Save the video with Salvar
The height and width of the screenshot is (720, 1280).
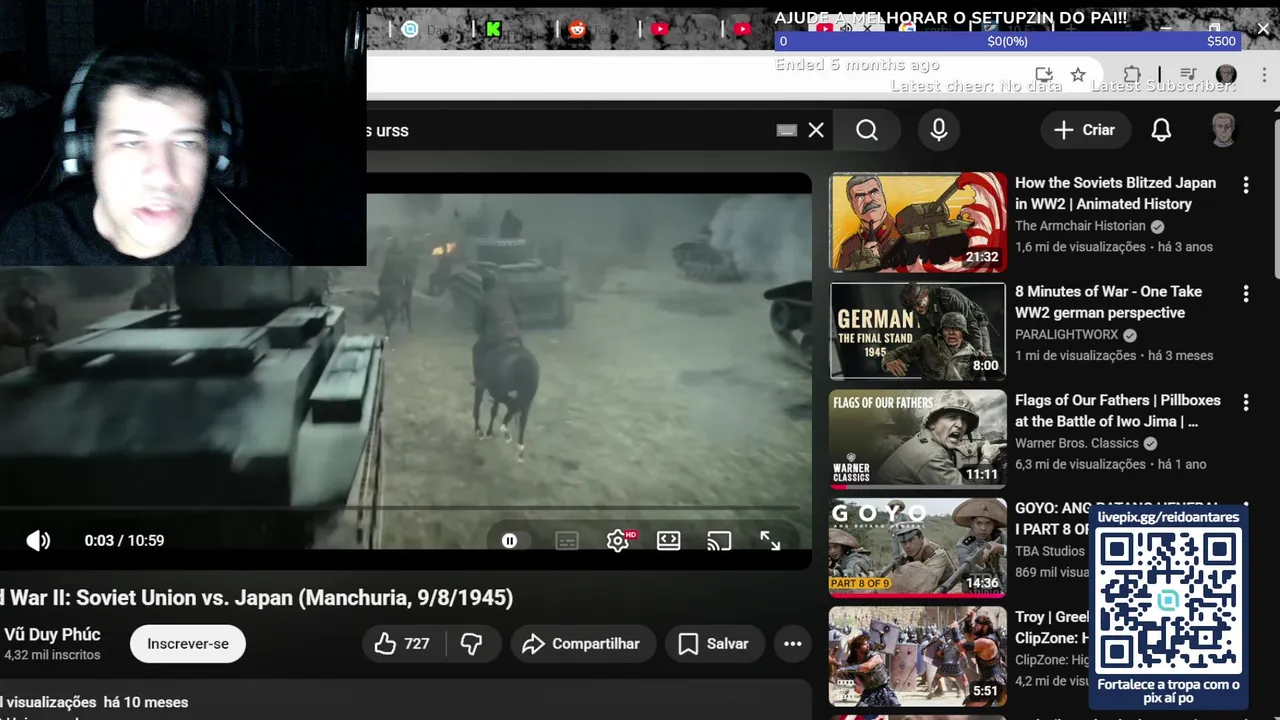point(713,644)
